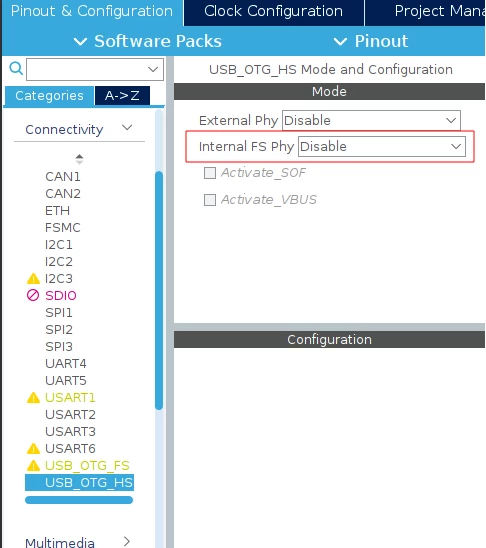The height and width of the screenshot is (548, 486).
Task: Click the search magnifier icon
Action: pos(16,68)
